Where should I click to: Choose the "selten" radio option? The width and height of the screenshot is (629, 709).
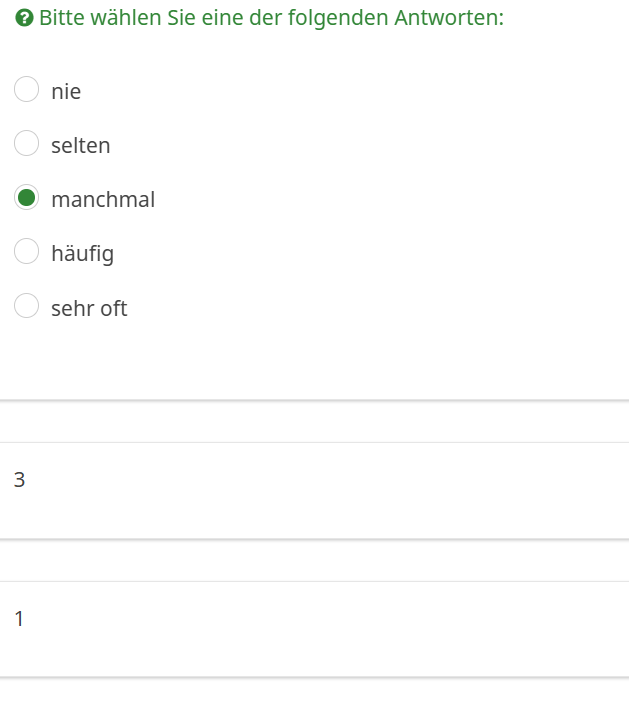tap(26, 144)
